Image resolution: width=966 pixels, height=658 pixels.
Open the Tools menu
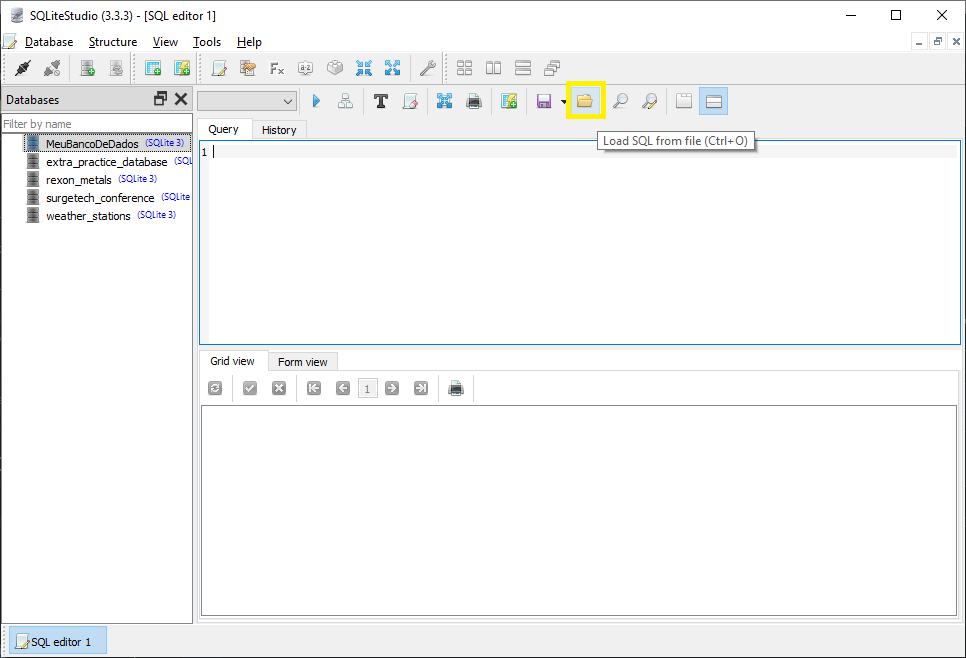(x=207, y=42)
